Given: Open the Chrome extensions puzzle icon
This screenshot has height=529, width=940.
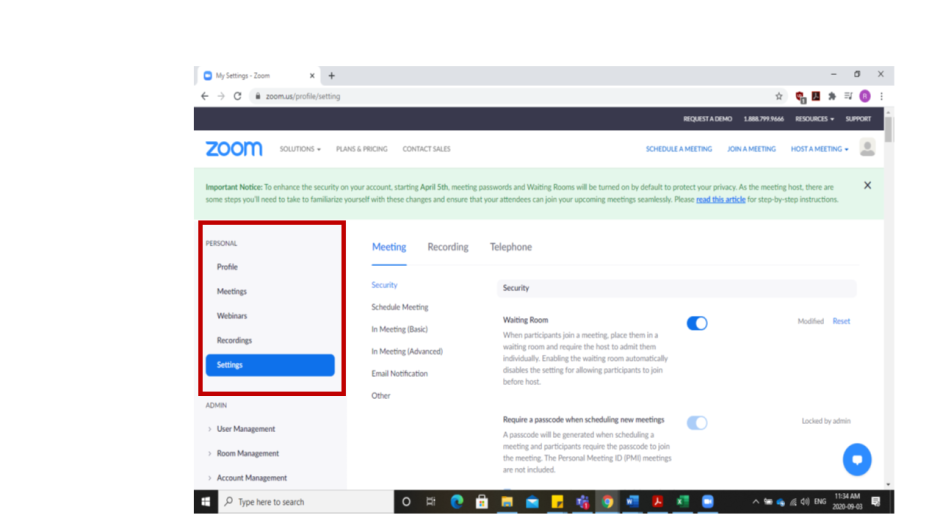Looking at the screenshot, I should pyautogui.click(x=832, y=96).
